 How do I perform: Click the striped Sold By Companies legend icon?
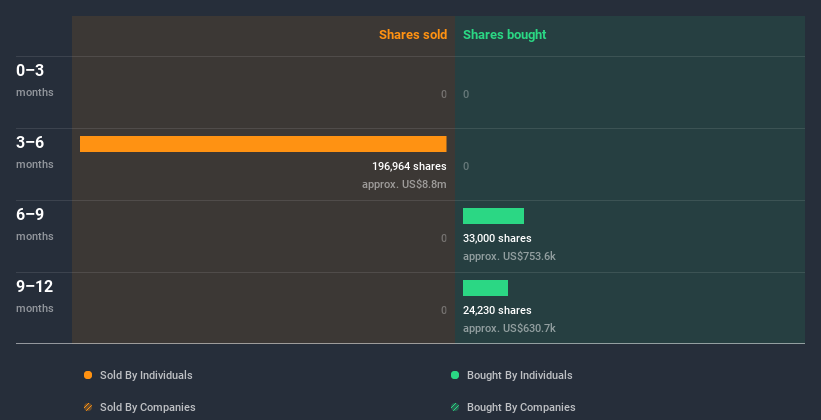point(88,407)
